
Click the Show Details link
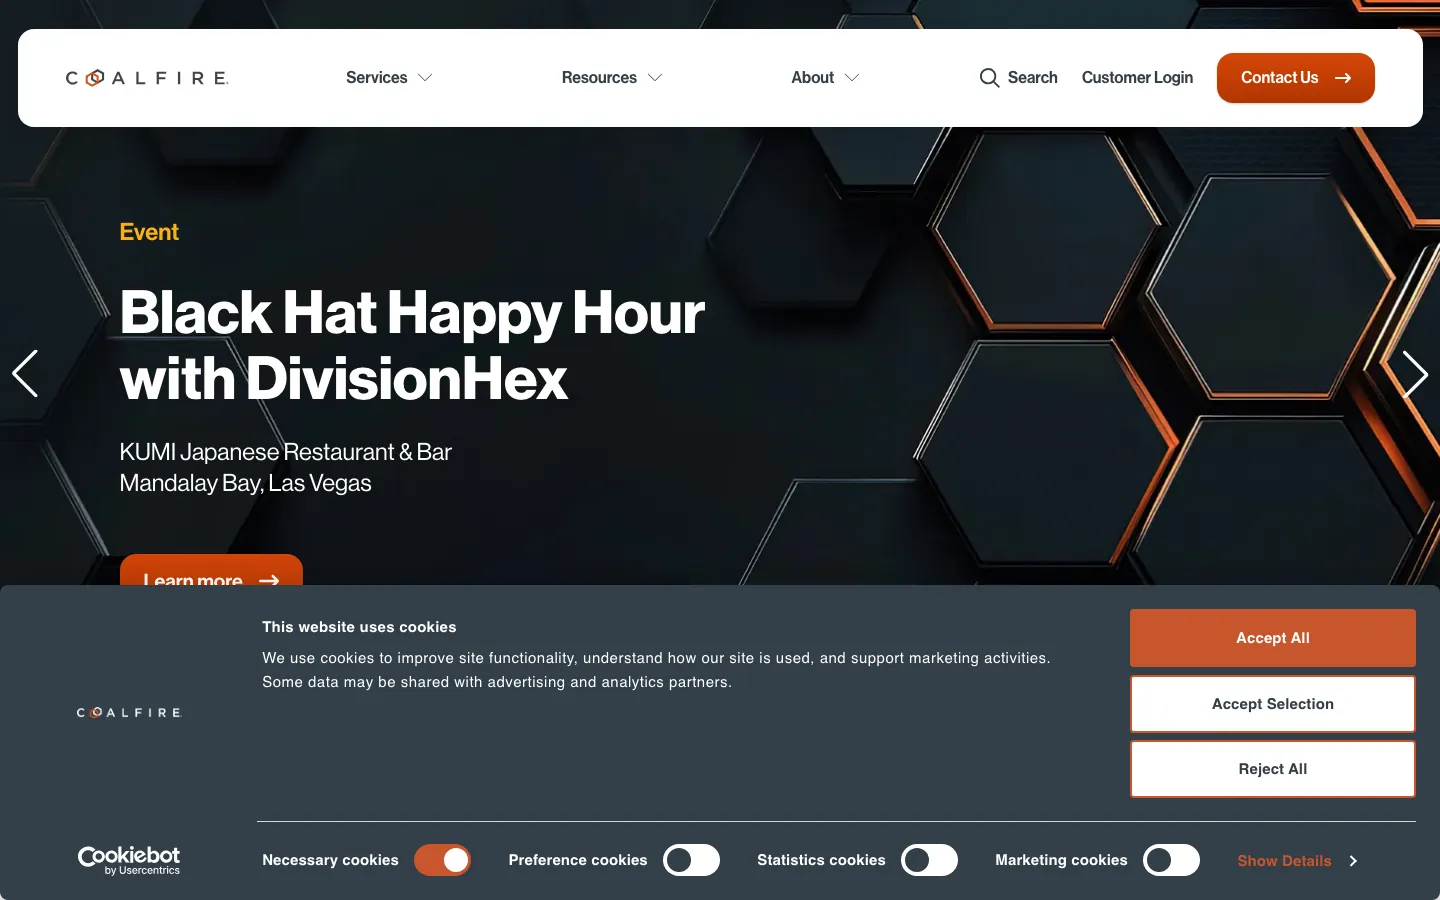(1284, 861)
